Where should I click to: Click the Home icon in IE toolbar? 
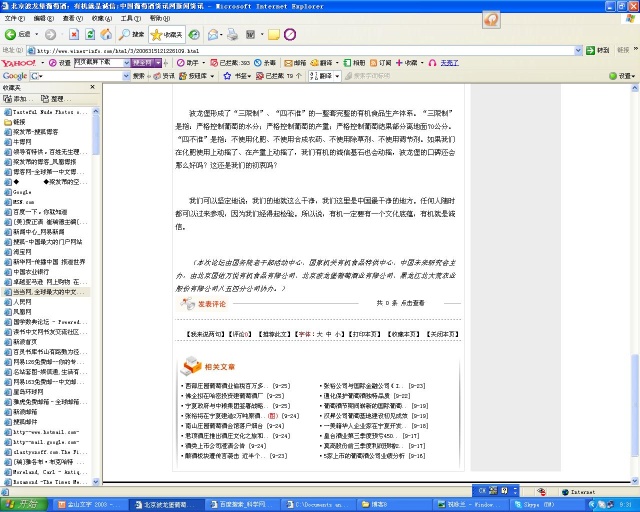(105, 34)
